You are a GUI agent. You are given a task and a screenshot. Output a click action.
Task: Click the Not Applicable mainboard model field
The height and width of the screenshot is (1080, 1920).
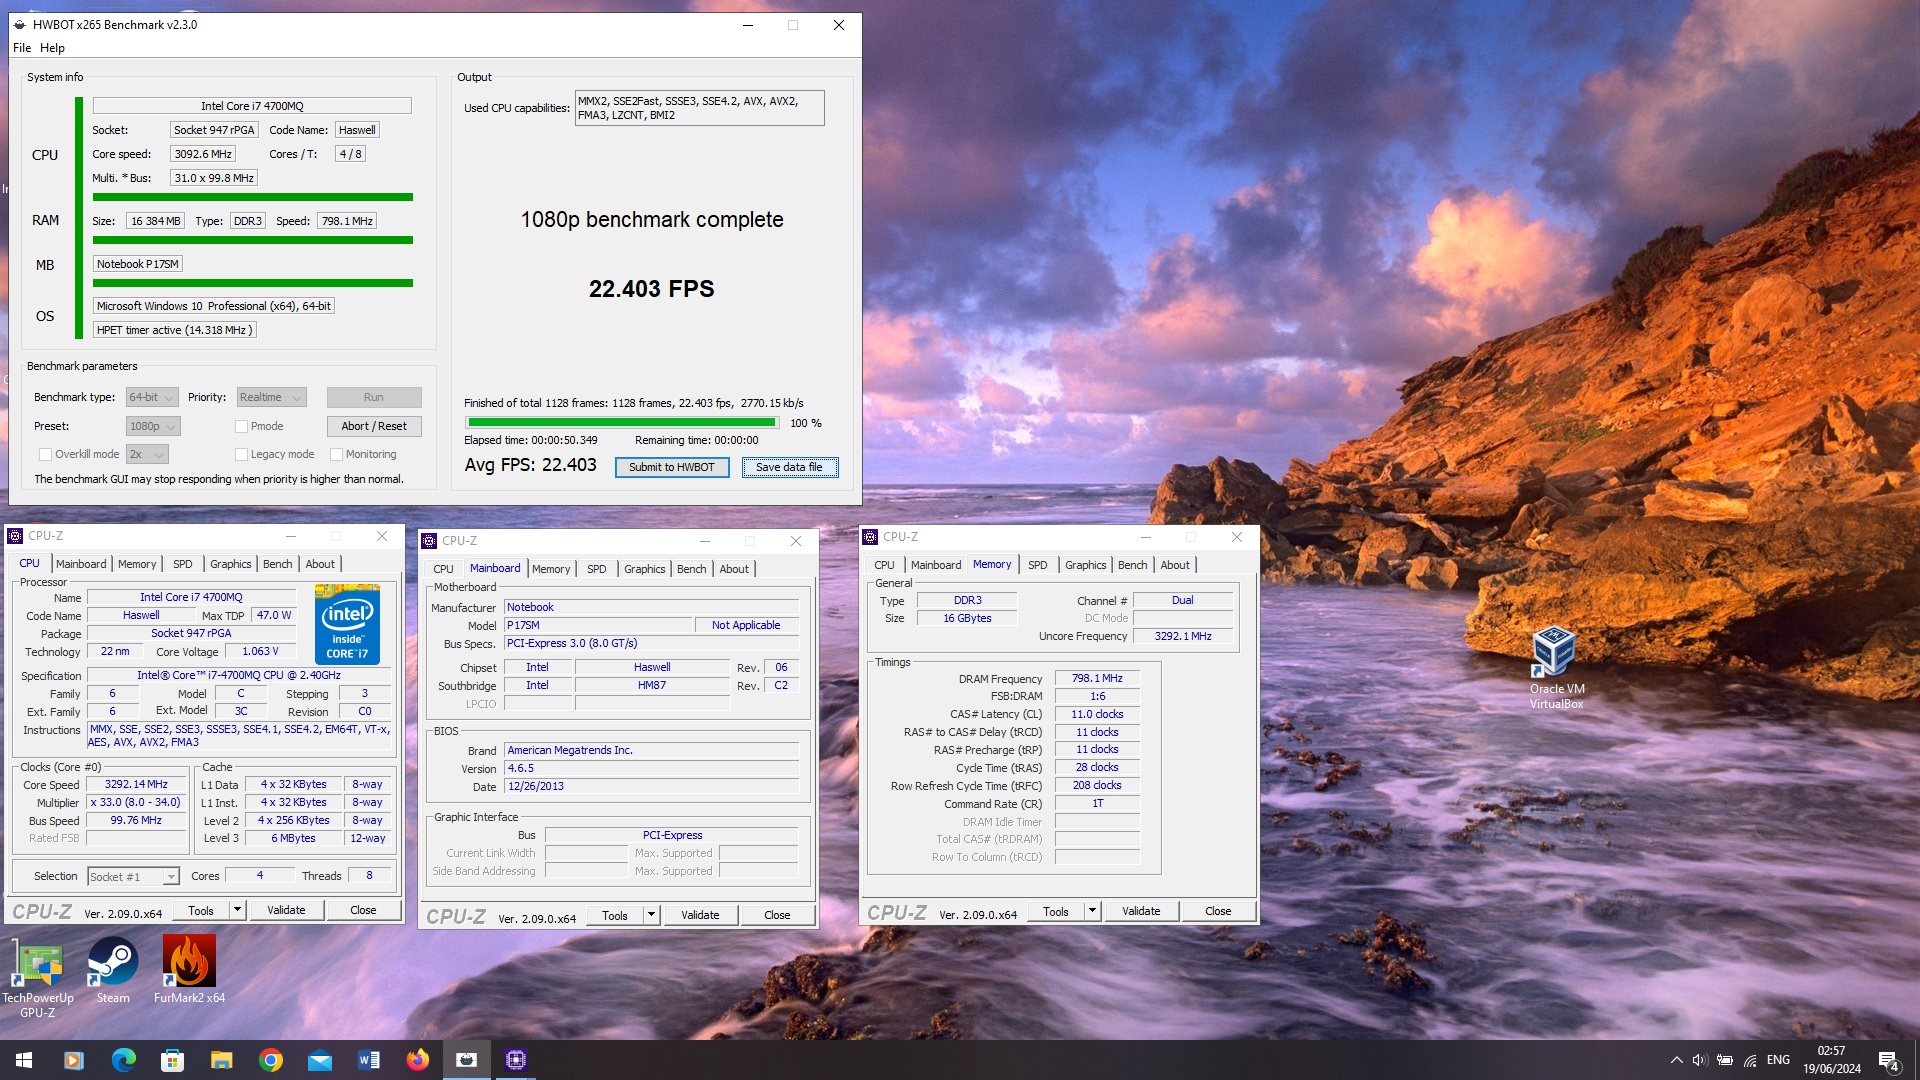pyautogui.click(x=746, y=625)
